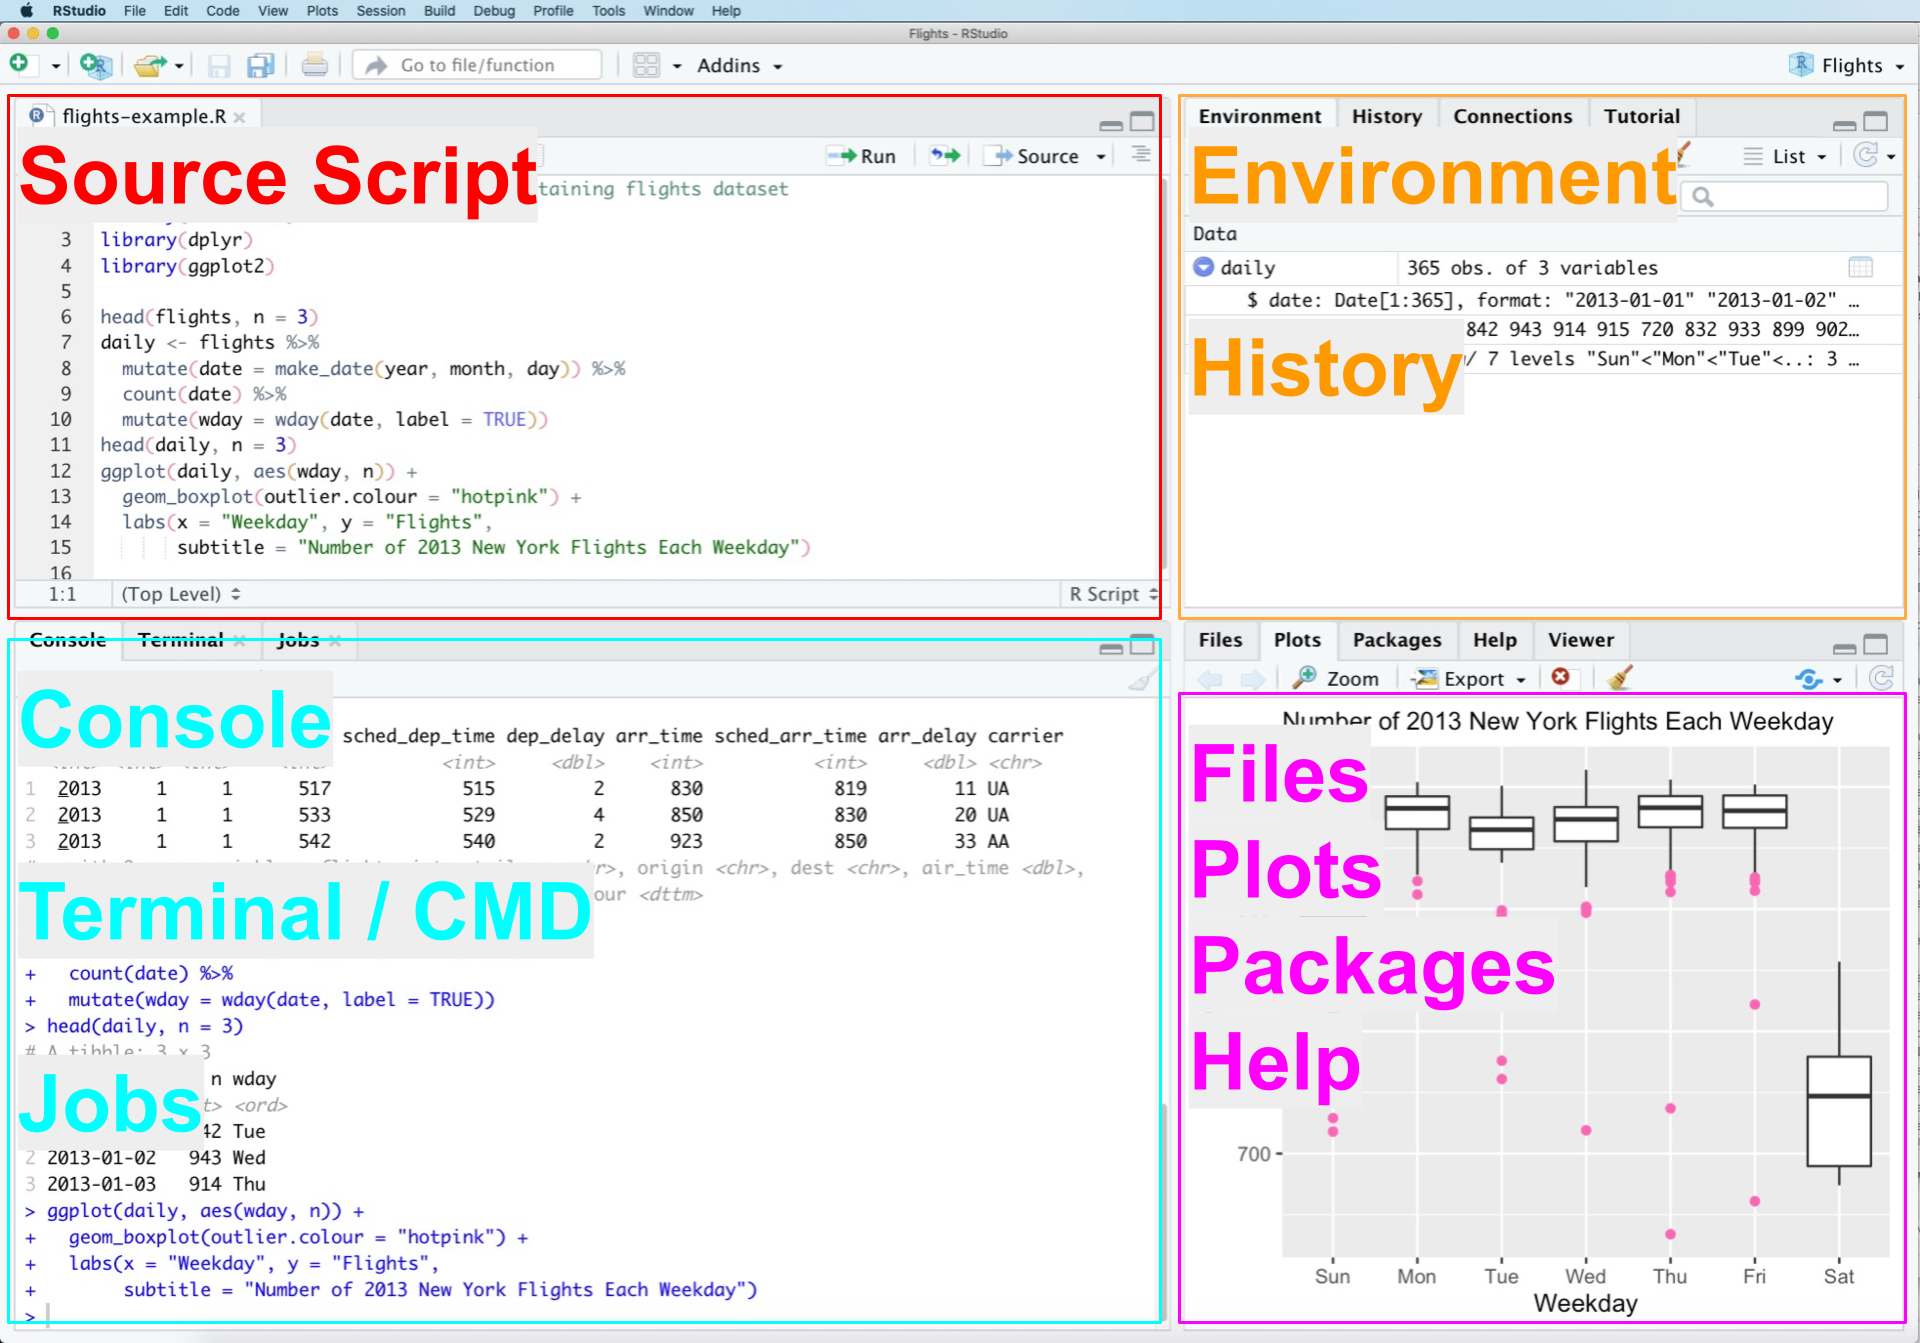Remove the current plot red X icon
The image size is (1920, 1343).
coord(1560,678)
